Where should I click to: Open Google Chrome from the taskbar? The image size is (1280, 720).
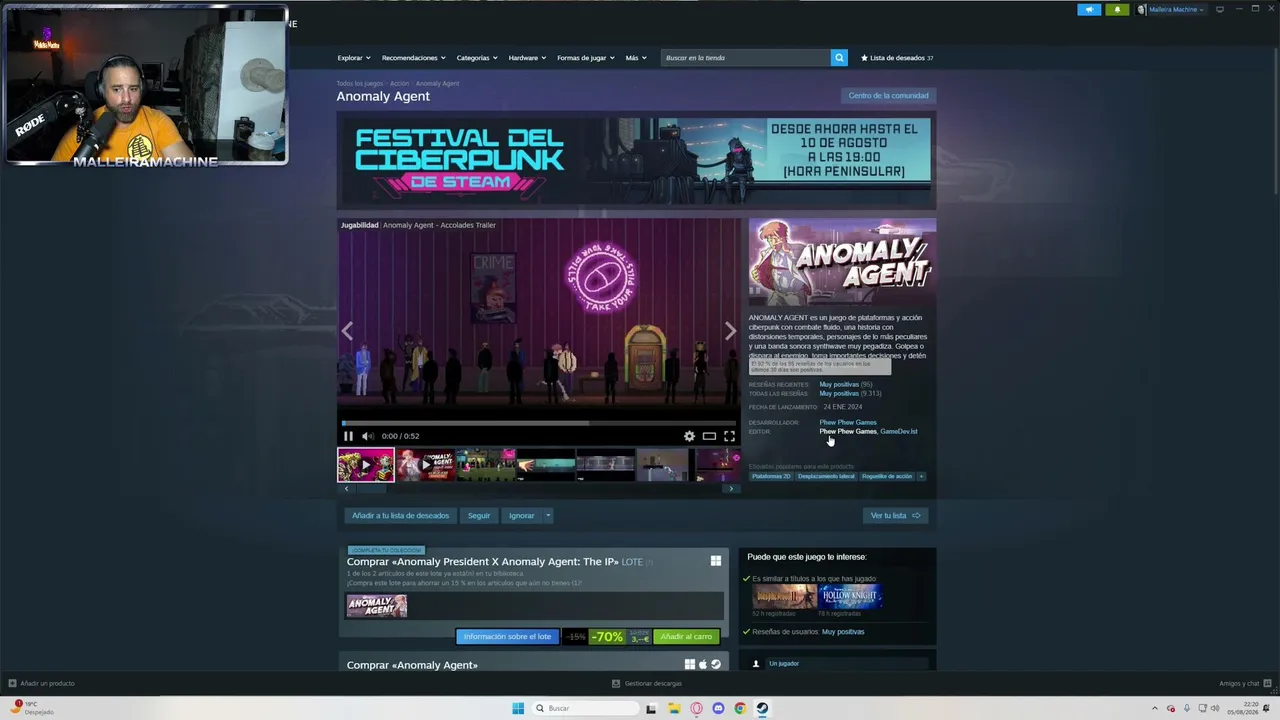(740, 708)
